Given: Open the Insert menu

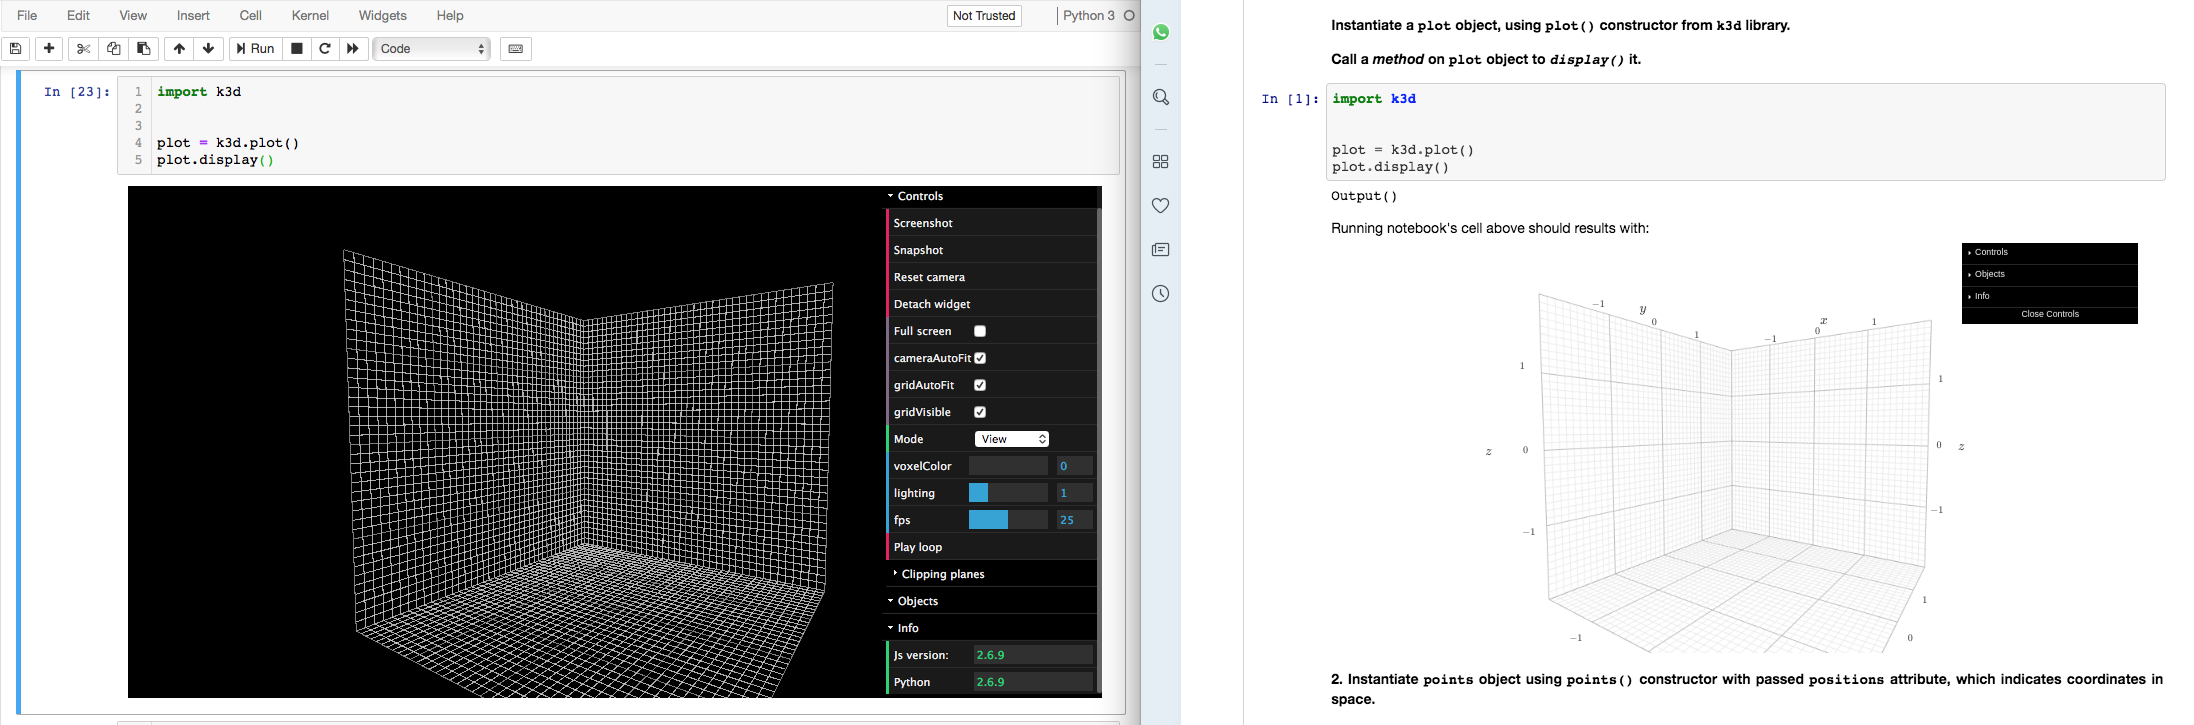Looking at the screenshot, I should click(193, 15).
